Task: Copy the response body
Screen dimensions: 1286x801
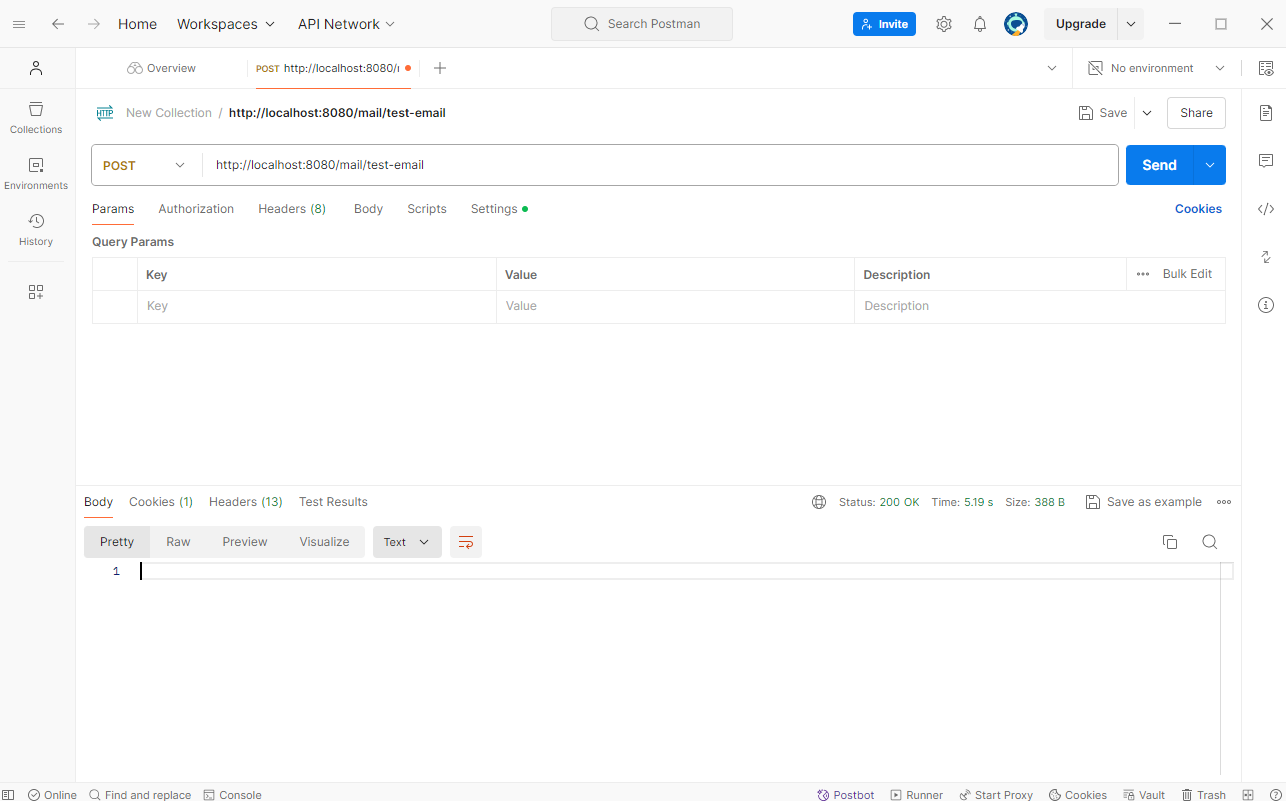Action: click(1170, 542)
